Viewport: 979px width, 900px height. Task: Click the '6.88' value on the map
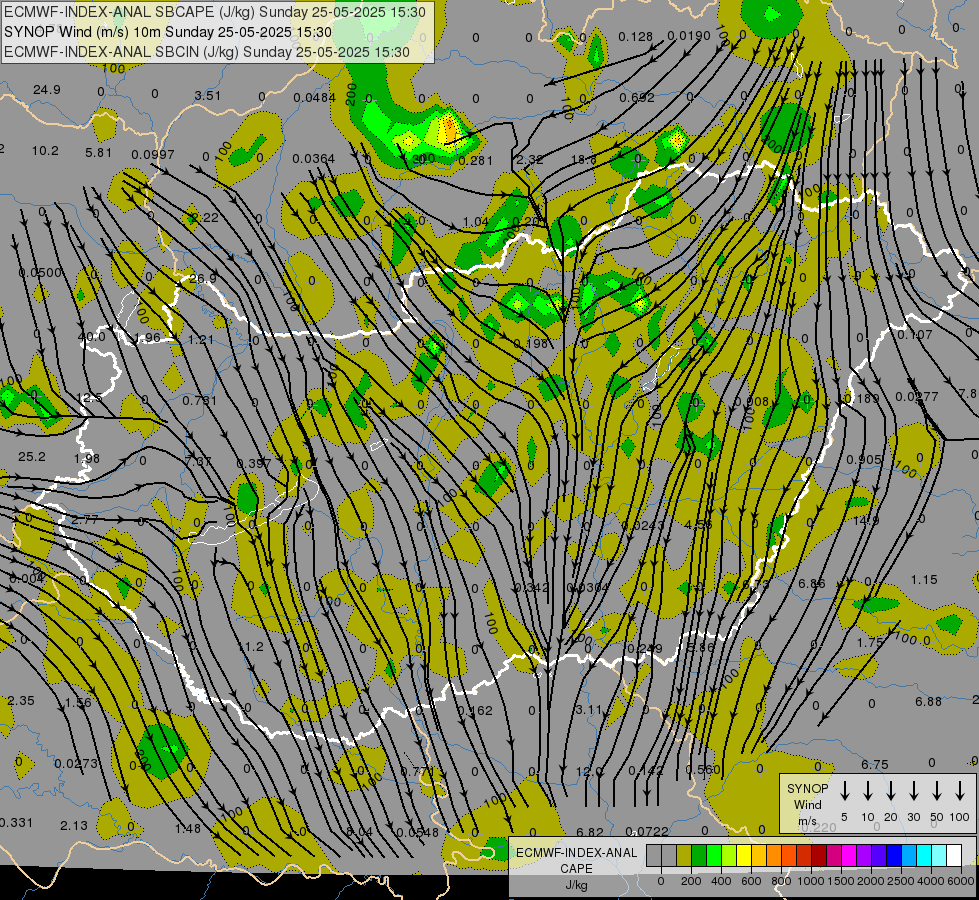click(x=928, y=701)
